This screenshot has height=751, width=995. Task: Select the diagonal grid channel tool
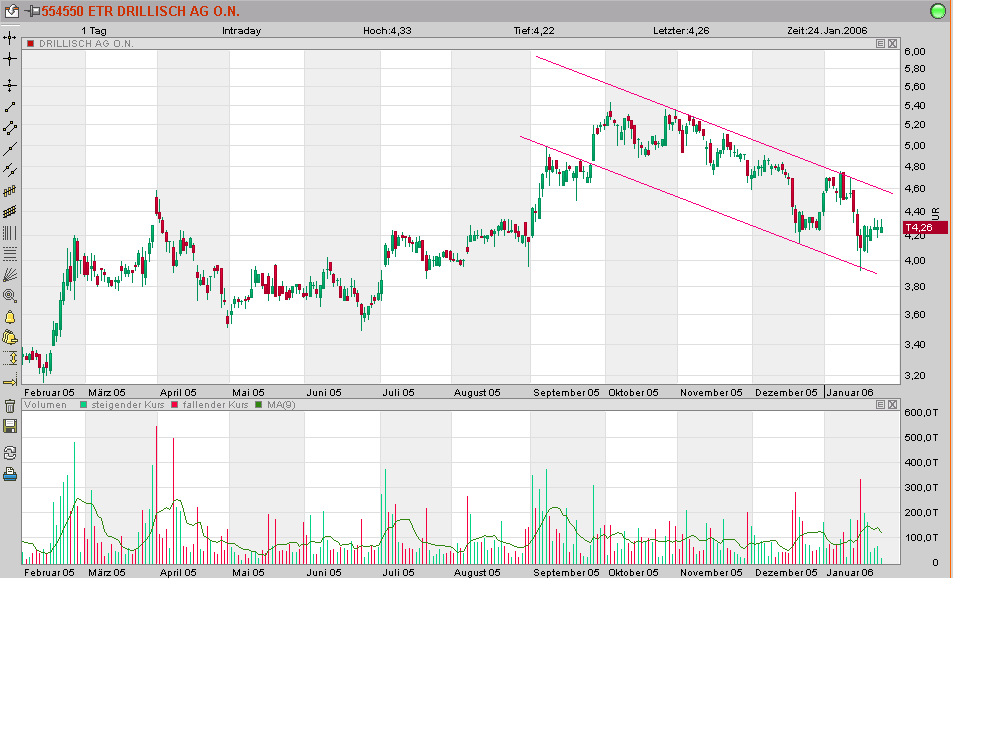click(10, 212)
